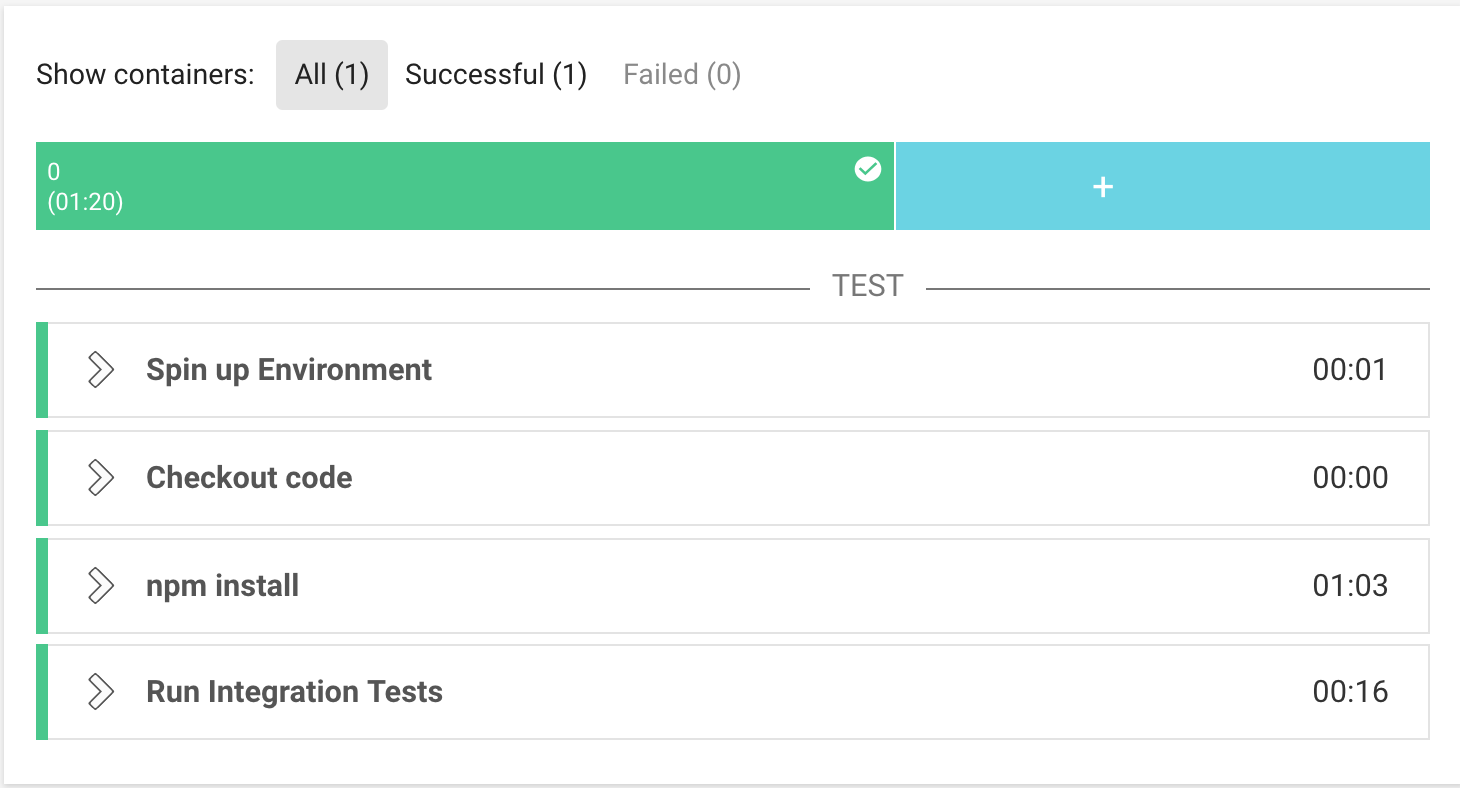1460x788 pixels.
Task: Click the (01:20) time label on container 0
Action: click(85, 202)
